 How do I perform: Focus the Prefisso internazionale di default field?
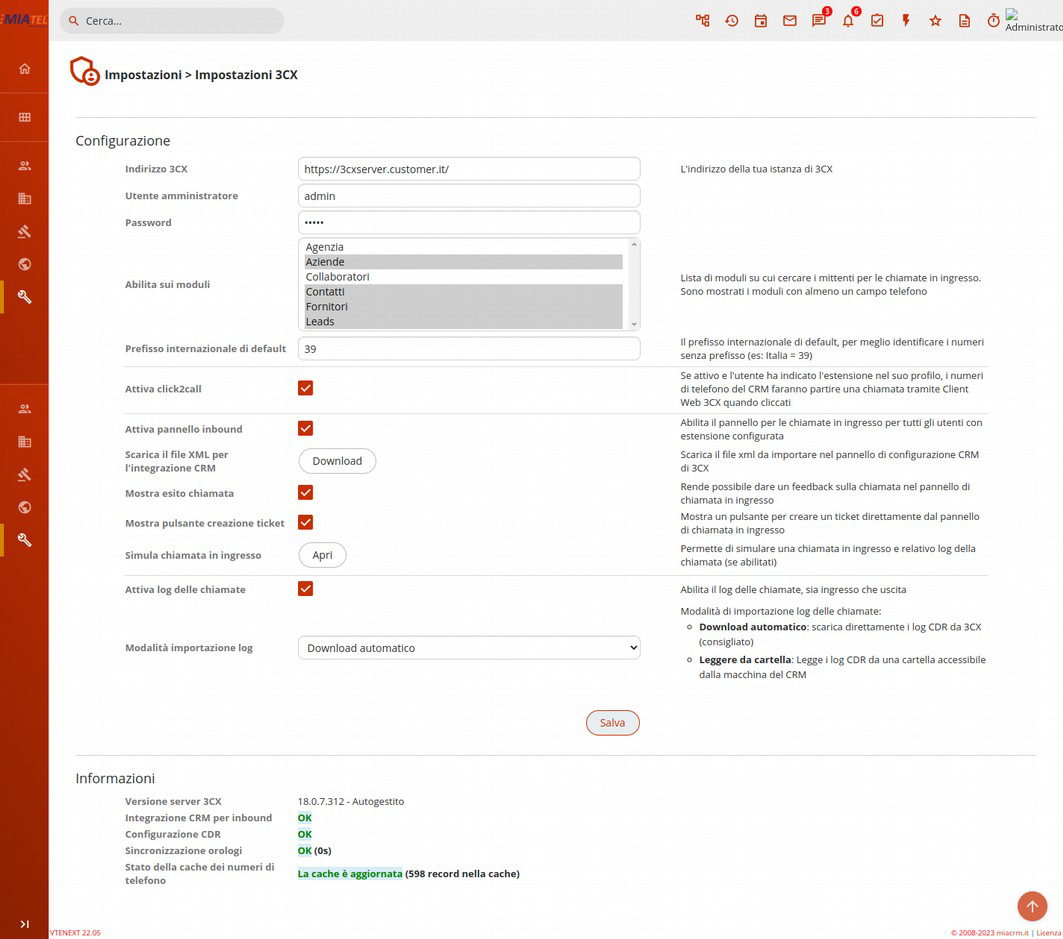469,348
